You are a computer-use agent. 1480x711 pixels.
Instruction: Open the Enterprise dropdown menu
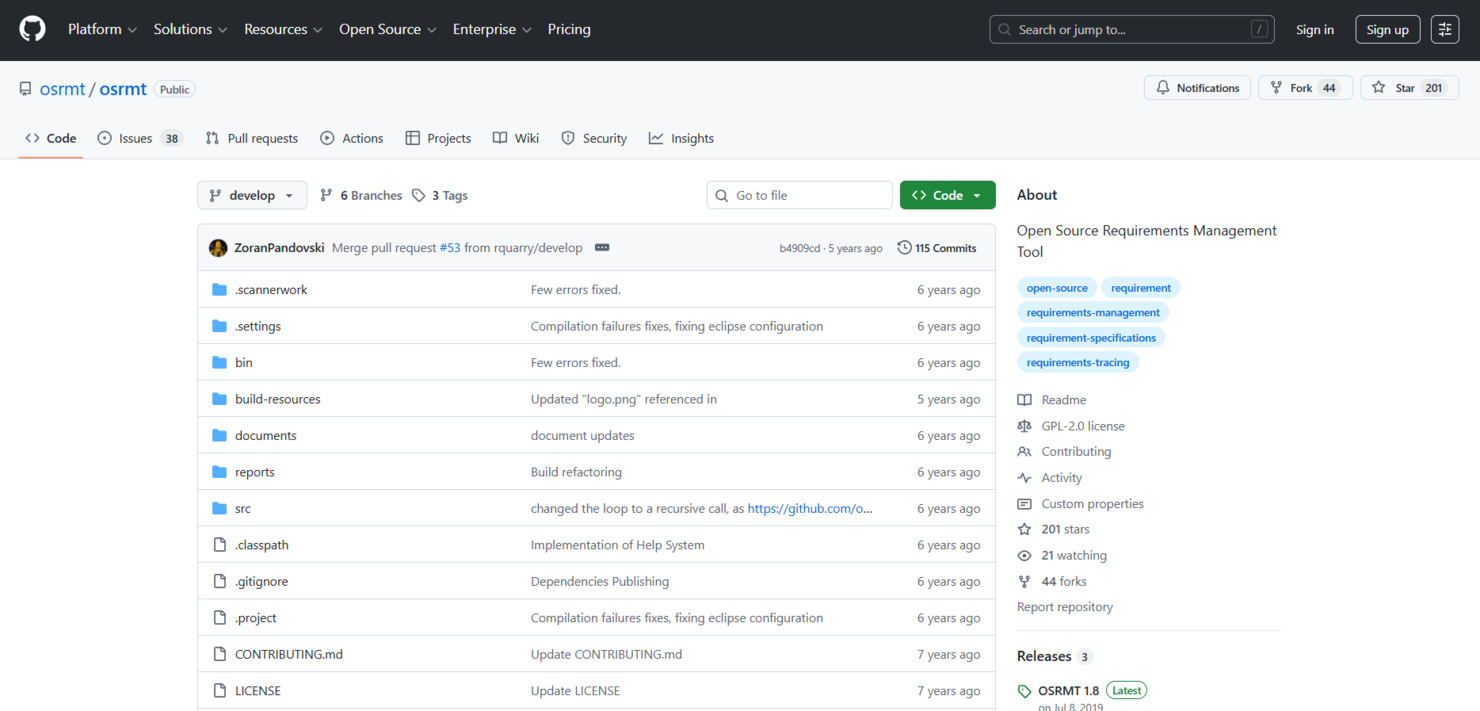tap(492, 30)
